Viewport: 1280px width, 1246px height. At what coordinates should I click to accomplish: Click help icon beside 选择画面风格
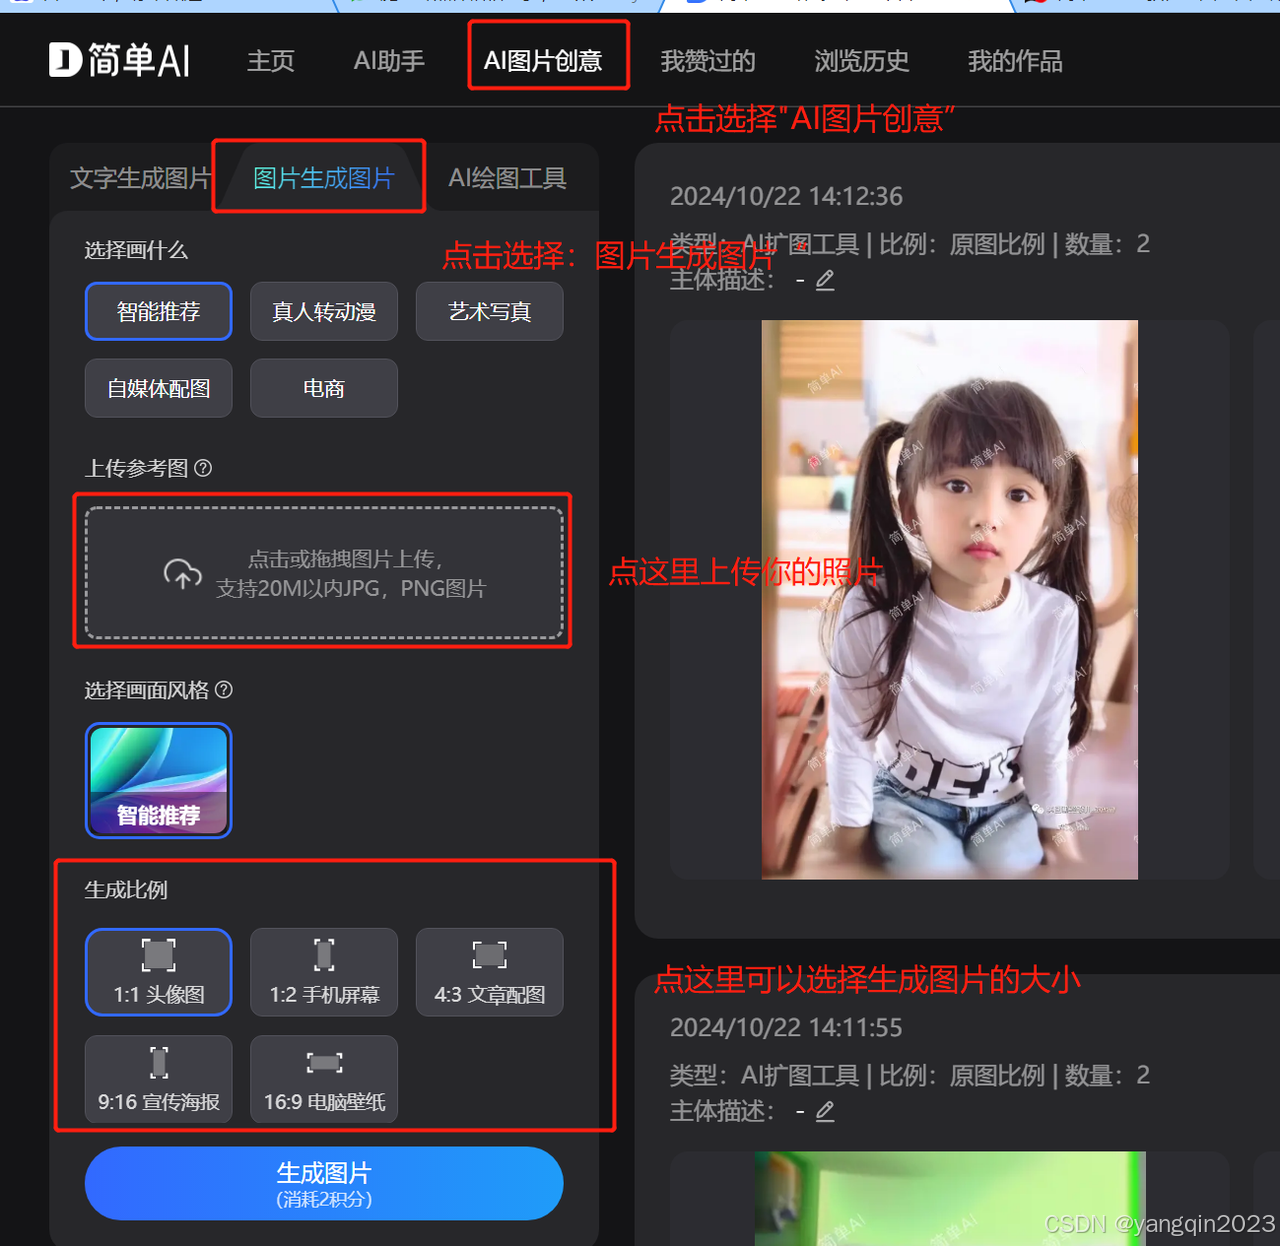[224, 690]
